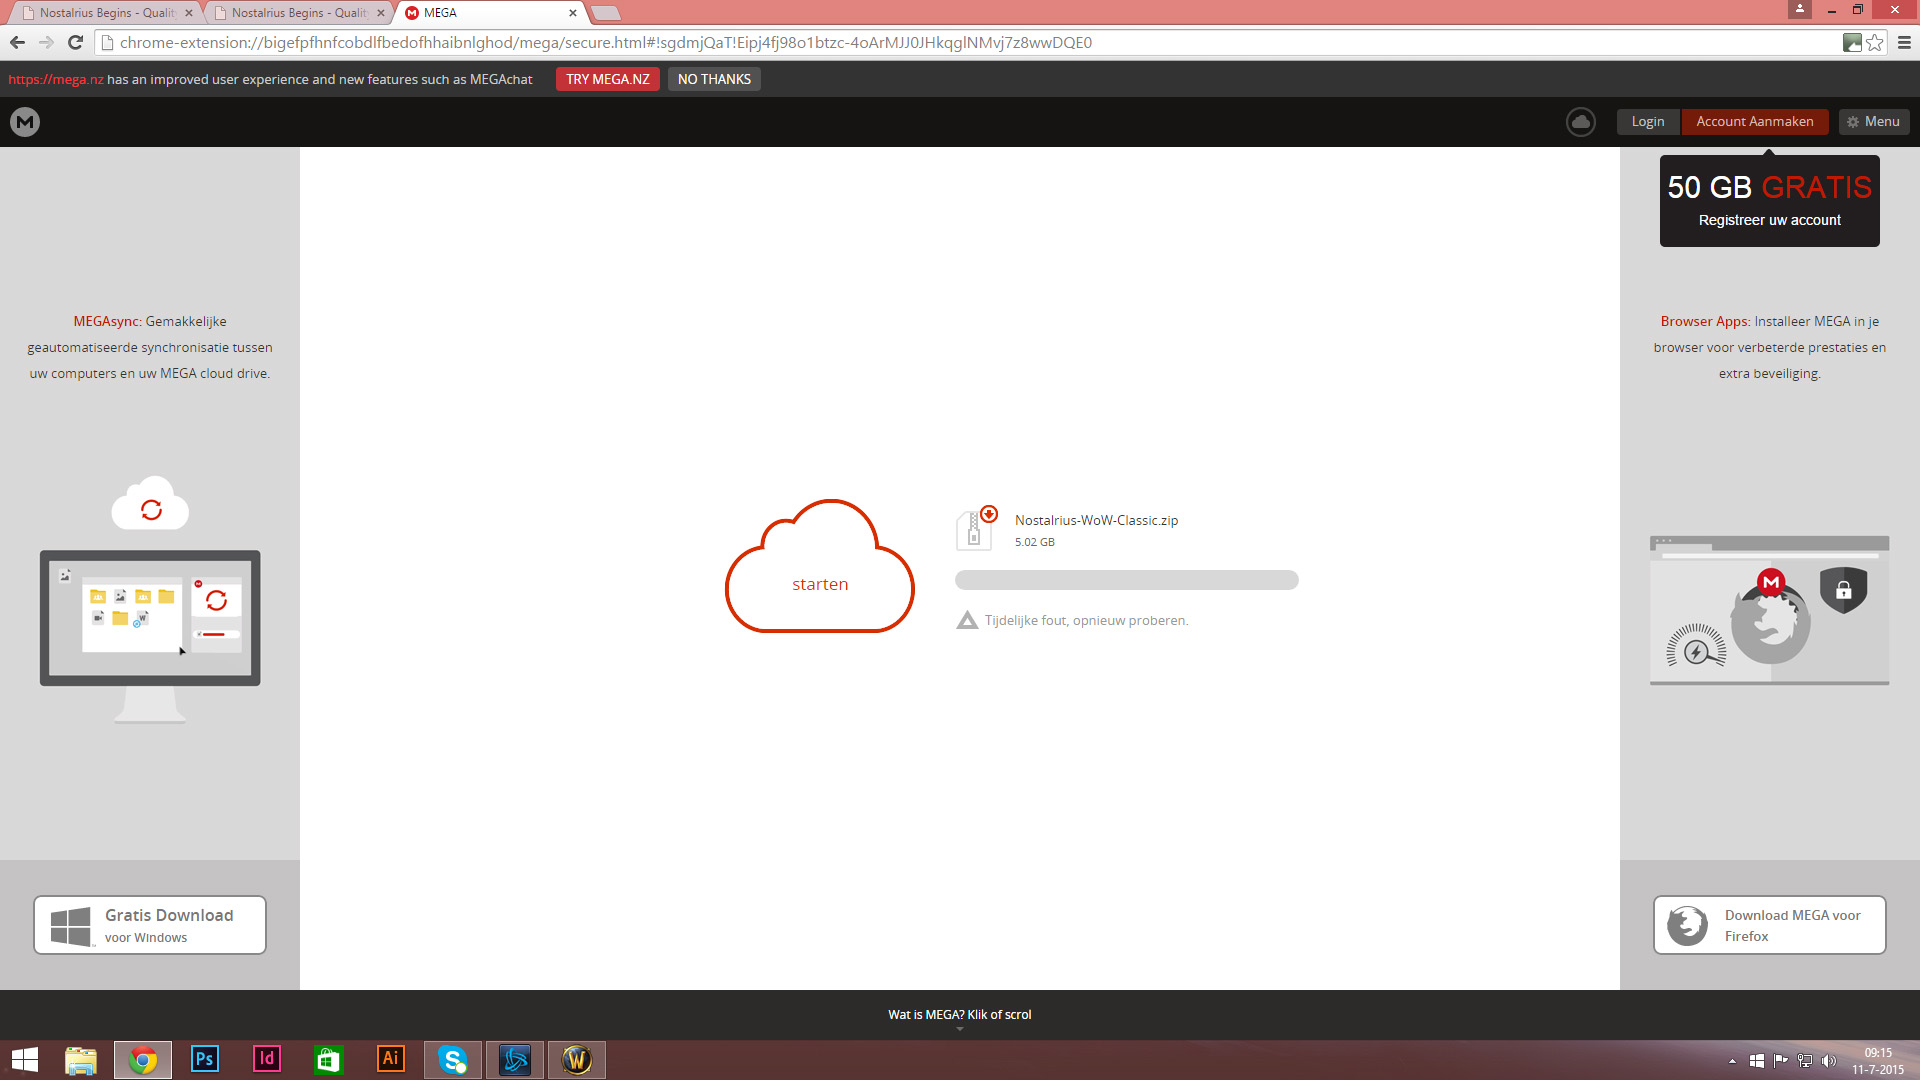Click the Login button
The image size is (1920, 1080).
click(x=1648, y=122)
